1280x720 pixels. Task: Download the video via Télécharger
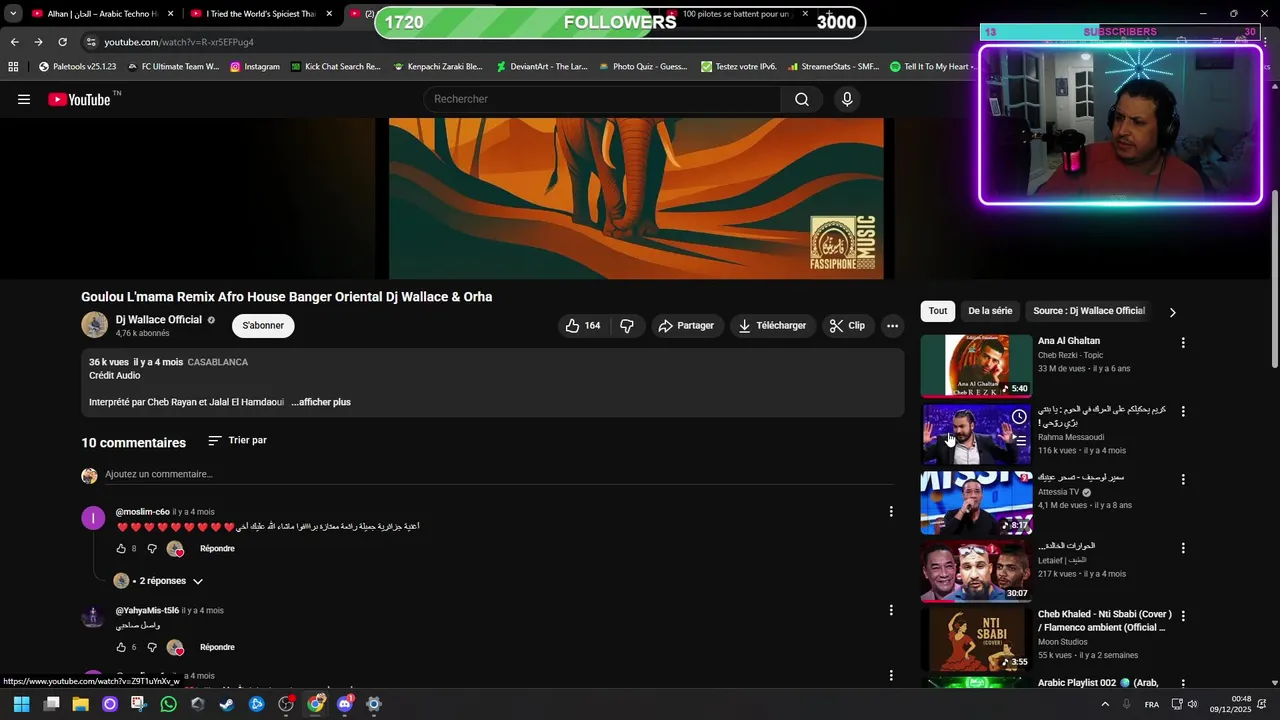772,326
